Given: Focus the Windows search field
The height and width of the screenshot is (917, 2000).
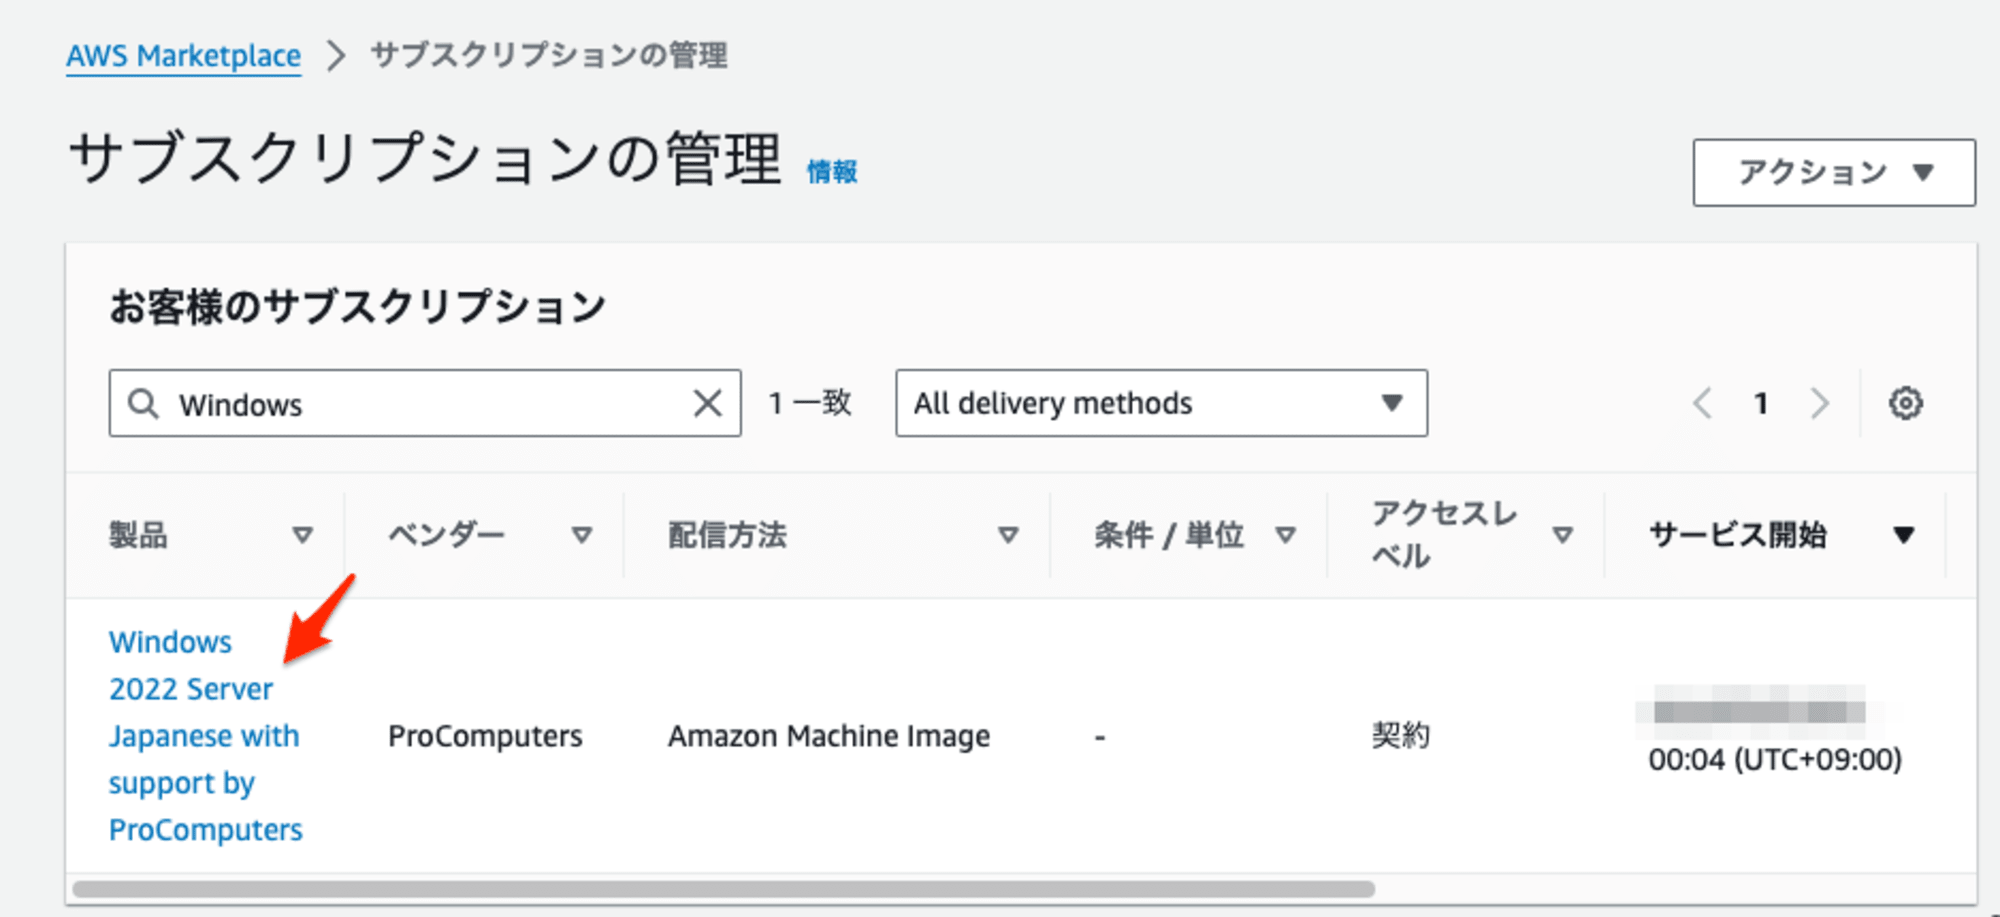Looking at the screenshot, I should (x=425, y=403).
